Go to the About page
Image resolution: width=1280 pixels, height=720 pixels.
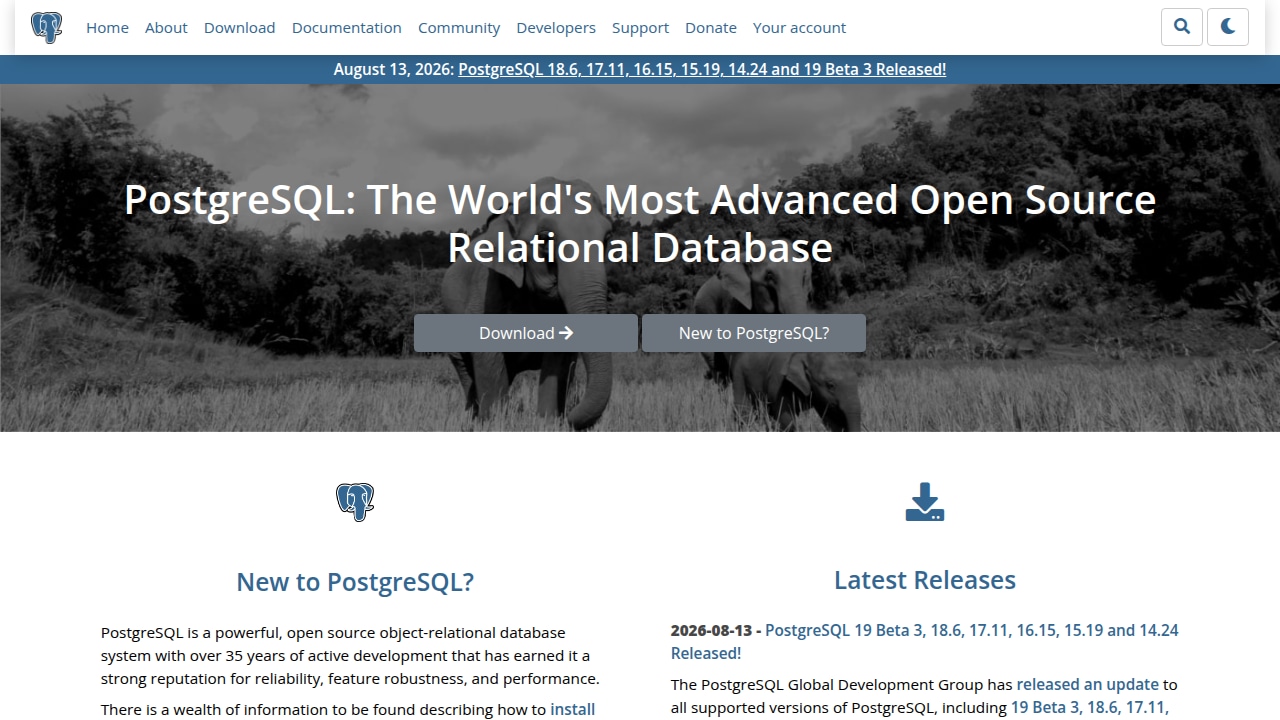[166, 27]
